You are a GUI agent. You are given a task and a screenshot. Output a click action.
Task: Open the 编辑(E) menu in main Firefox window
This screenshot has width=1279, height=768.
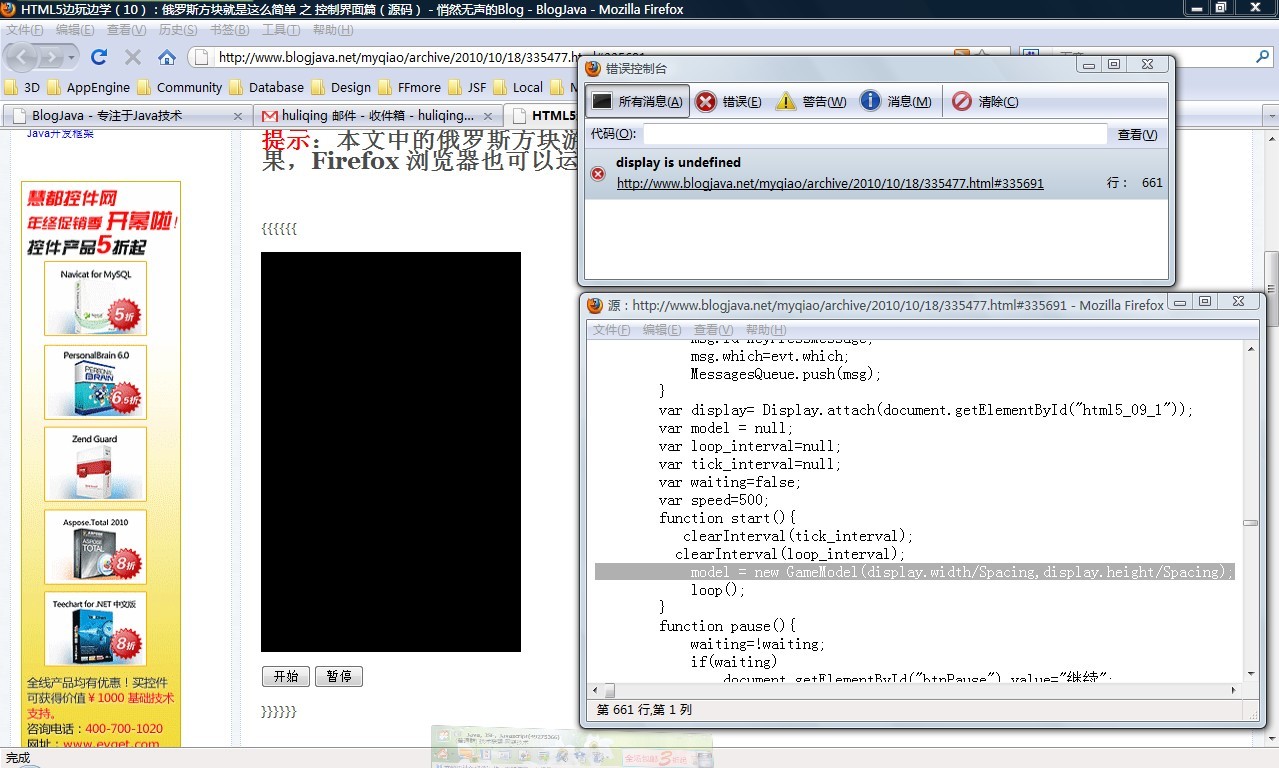[x=75, y=30]
